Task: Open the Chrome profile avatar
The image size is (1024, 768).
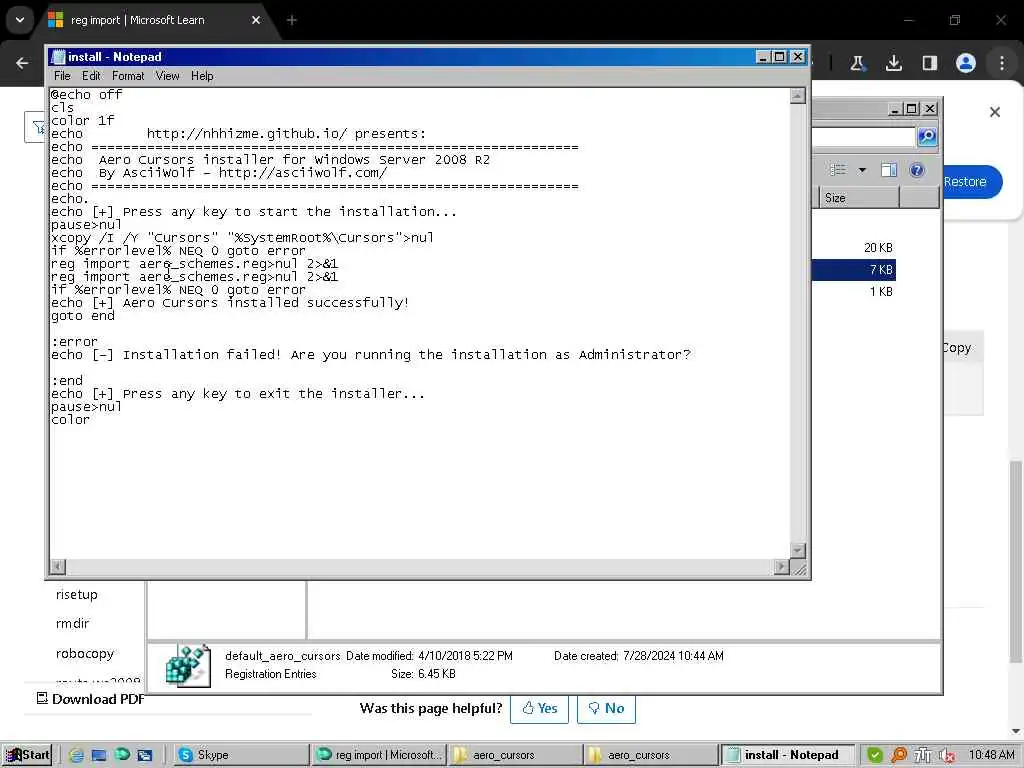Action: [x=965, y=63]
